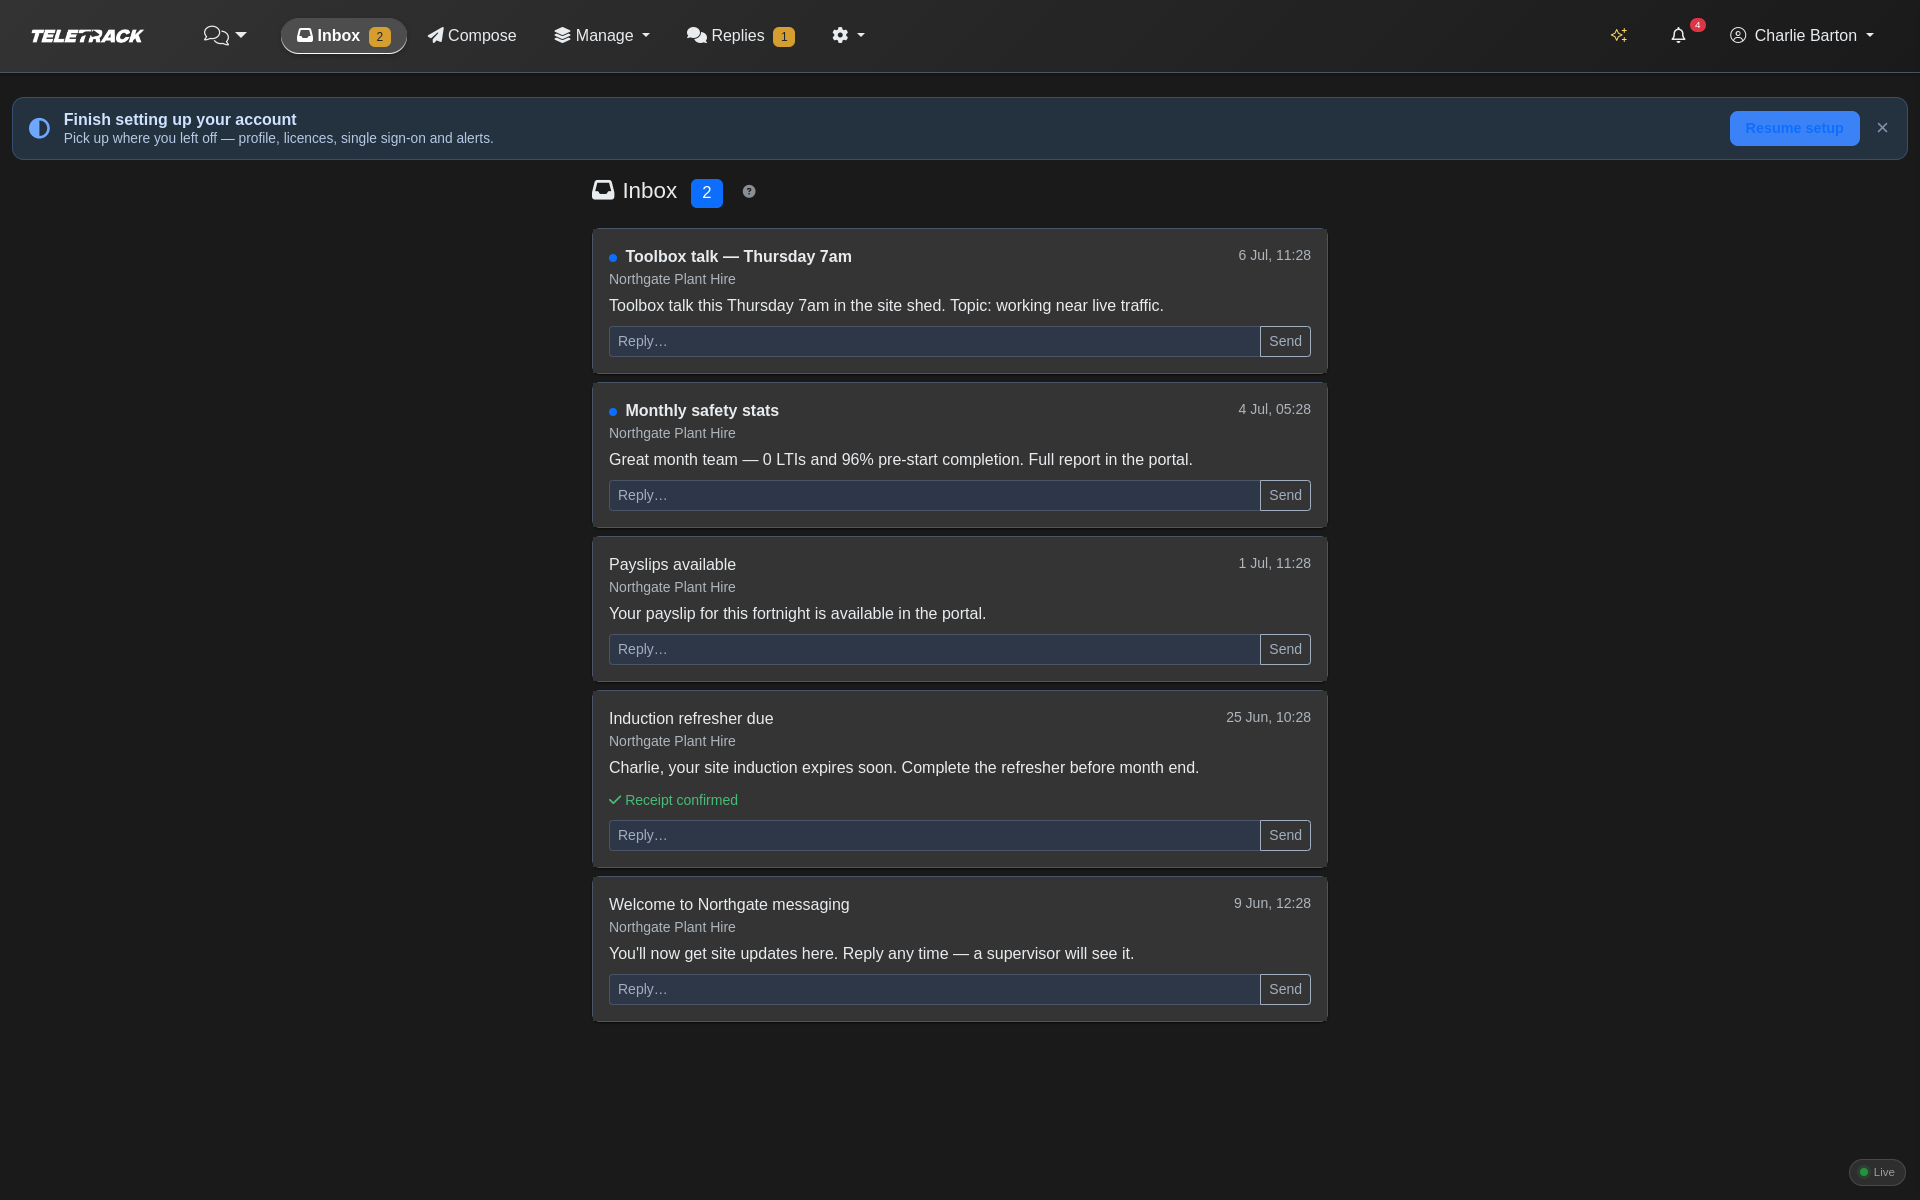Screen dimensions: 1920x1200
Task: Click the sparkles AI icon
Action: [1619, 35]
